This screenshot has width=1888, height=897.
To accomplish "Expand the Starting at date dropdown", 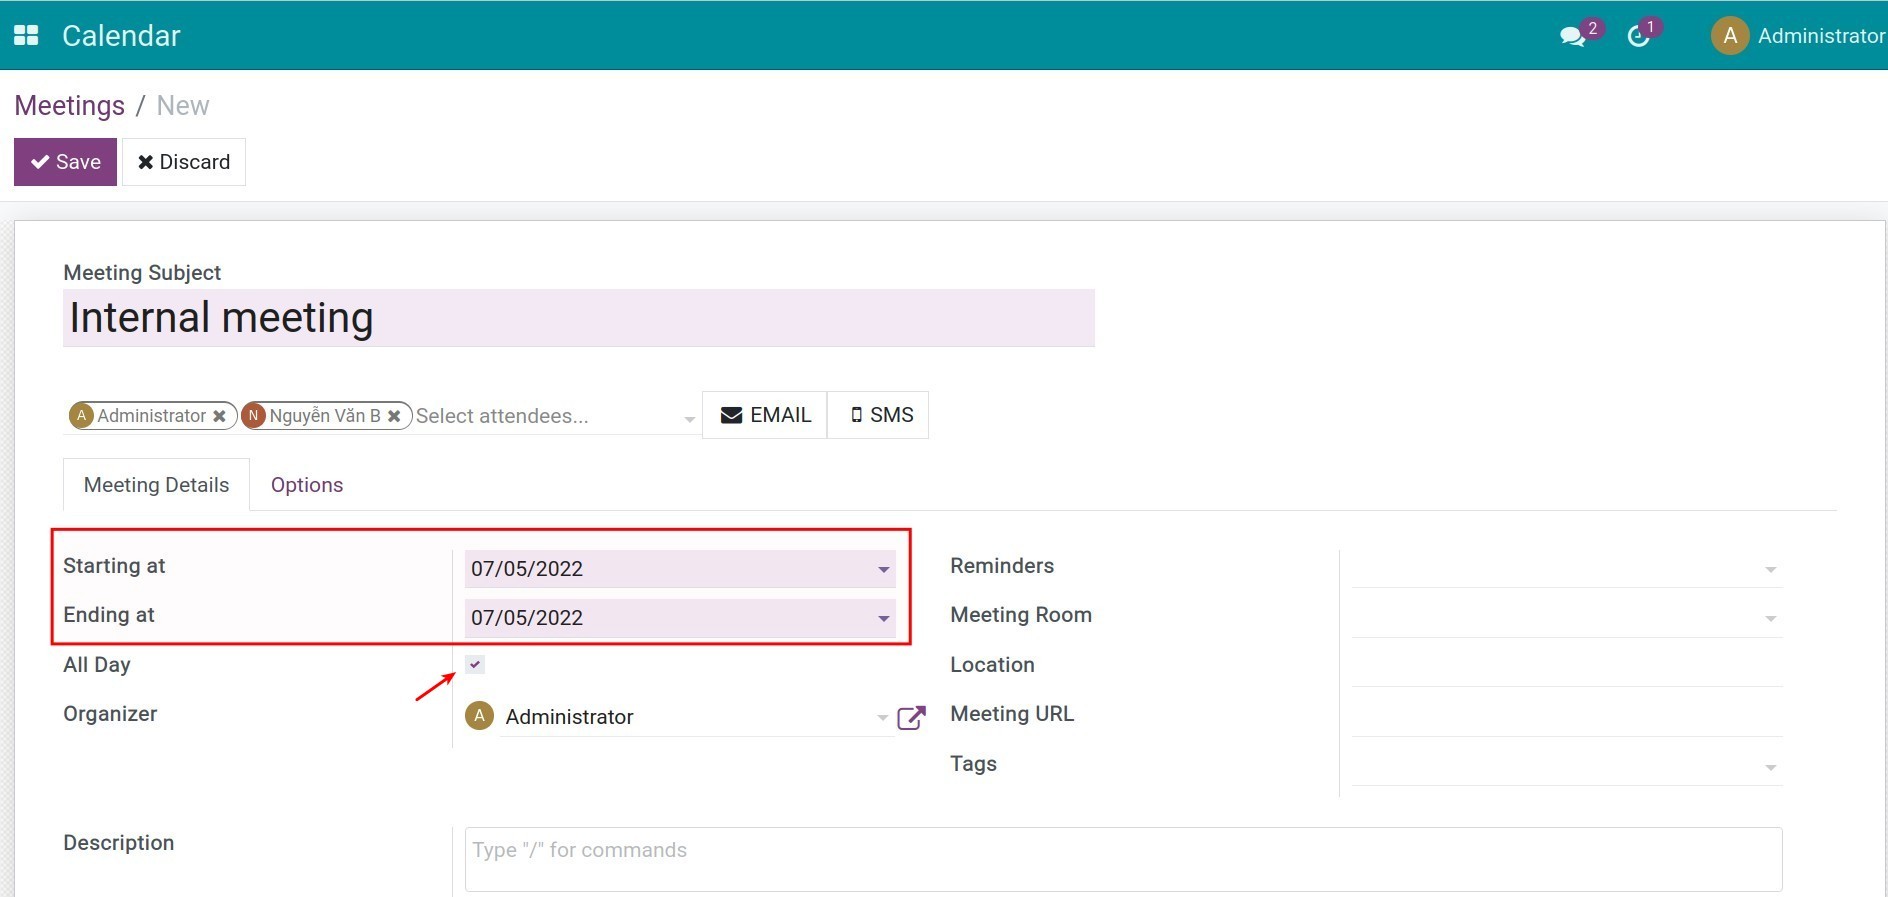I will (883, 569).
